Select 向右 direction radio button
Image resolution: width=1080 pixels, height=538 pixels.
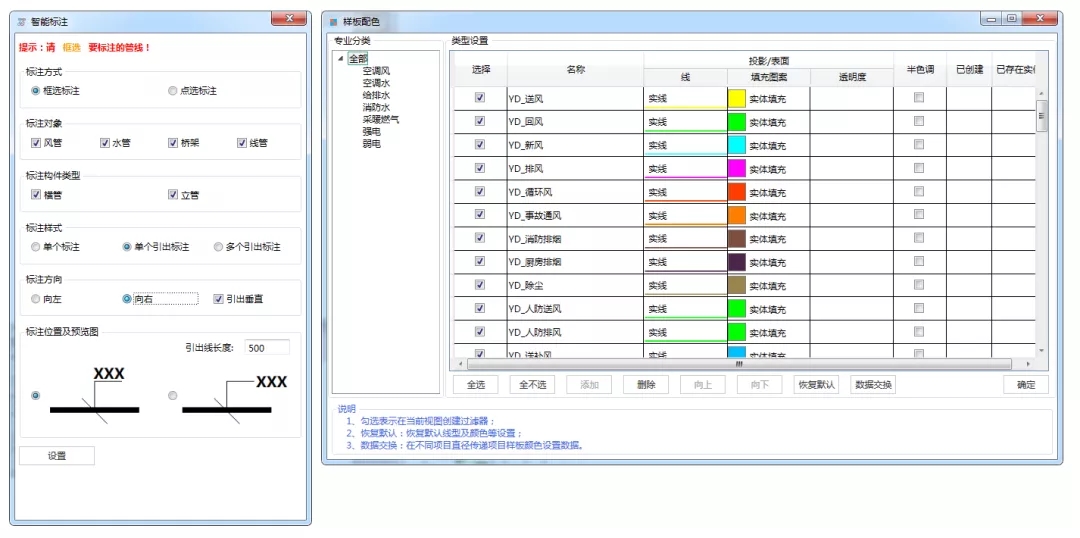127,299
